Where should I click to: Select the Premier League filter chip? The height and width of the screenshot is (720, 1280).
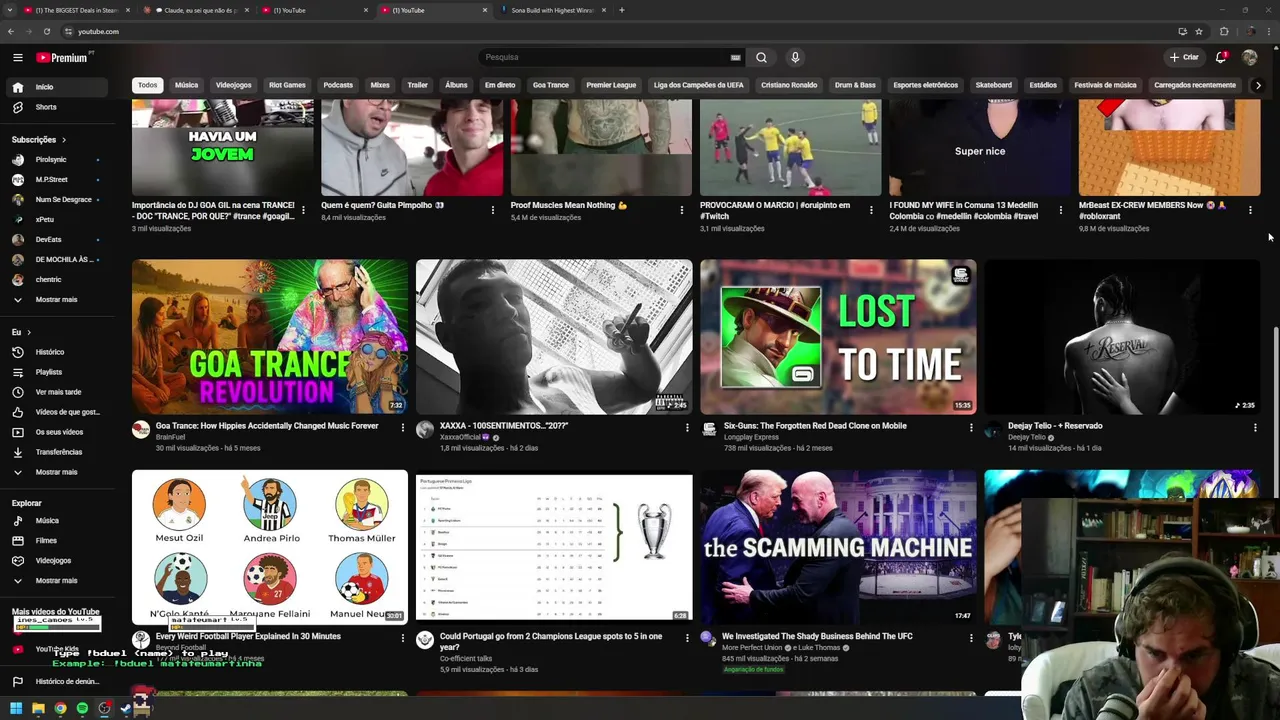click(x=611, y=85)
